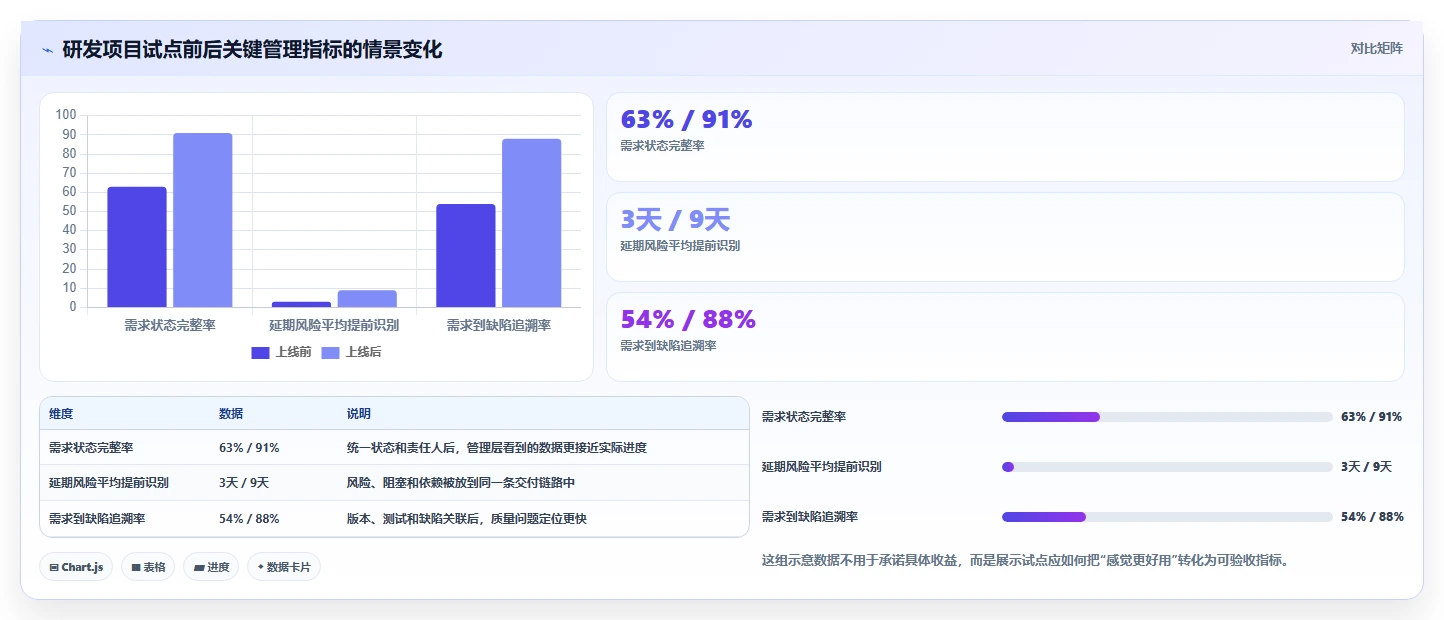Click the description starting 版本、测试和缺陷关联后
The height and width of the screenshot is (620, 1444).
pos(467,519)
